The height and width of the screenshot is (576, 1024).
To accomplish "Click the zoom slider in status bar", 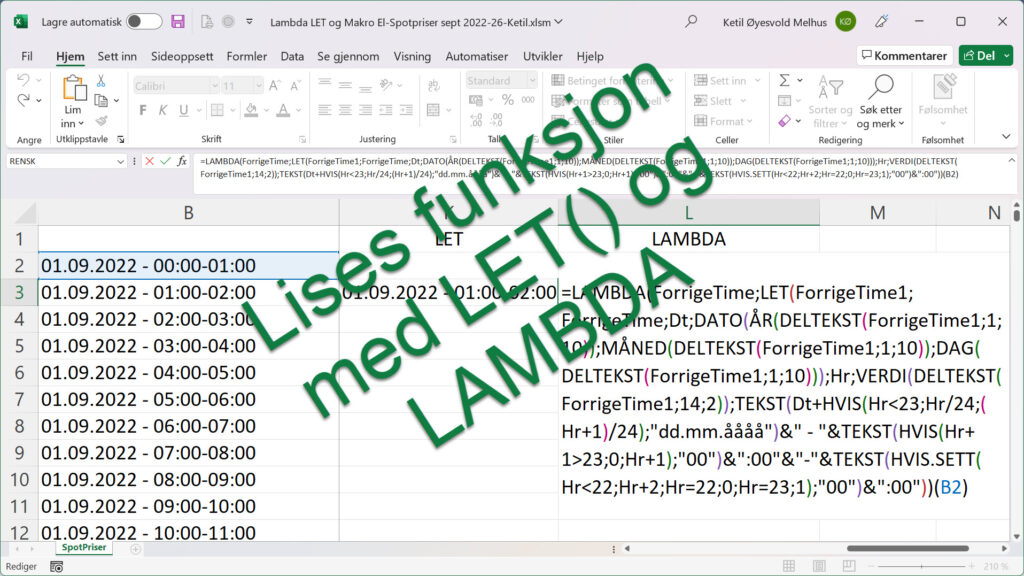I will pos(921,566).
